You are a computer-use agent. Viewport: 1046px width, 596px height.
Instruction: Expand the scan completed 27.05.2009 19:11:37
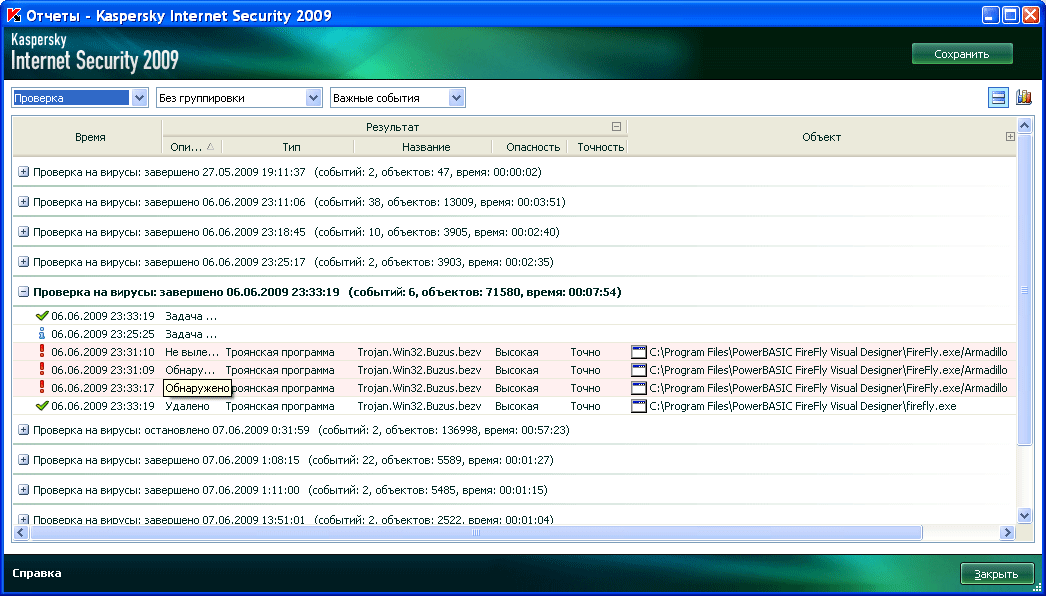coord(23,172)
